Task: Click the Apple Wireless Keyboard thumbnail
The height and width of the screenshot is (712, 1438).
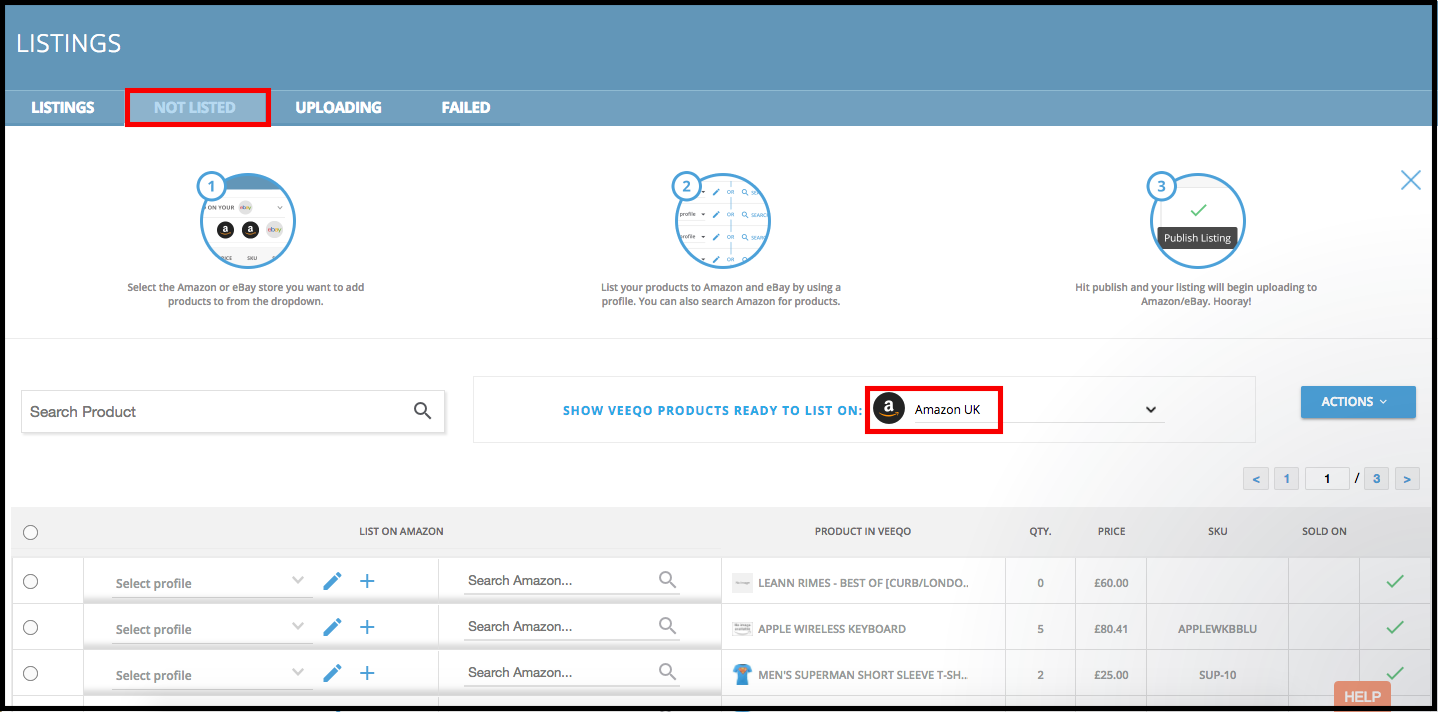Action: pos(741,628)
